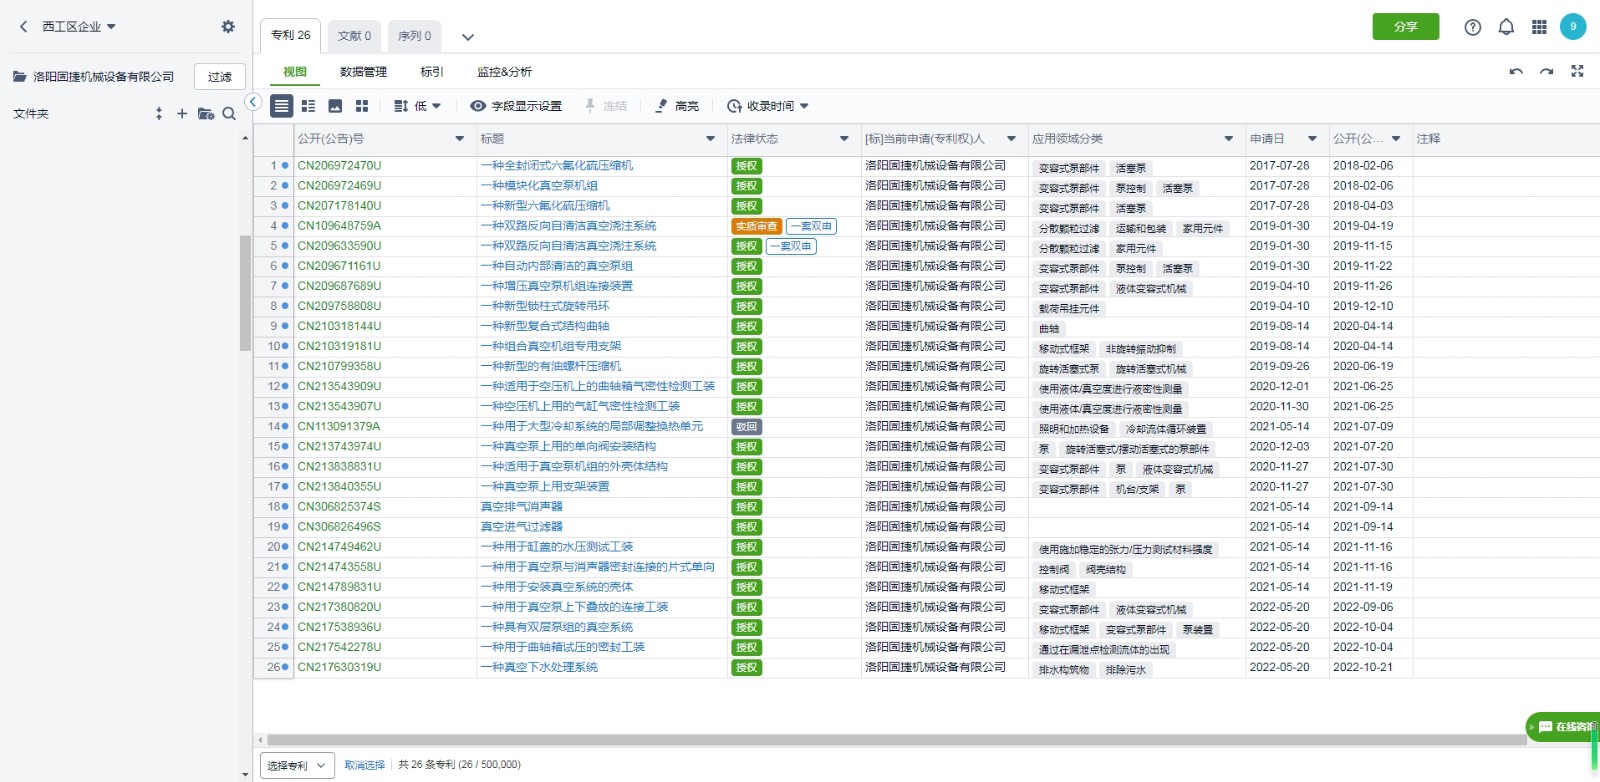1600x782 pixels.
Task: Open 公开(公告)号 column filter arrow
Action: point(460,139)
